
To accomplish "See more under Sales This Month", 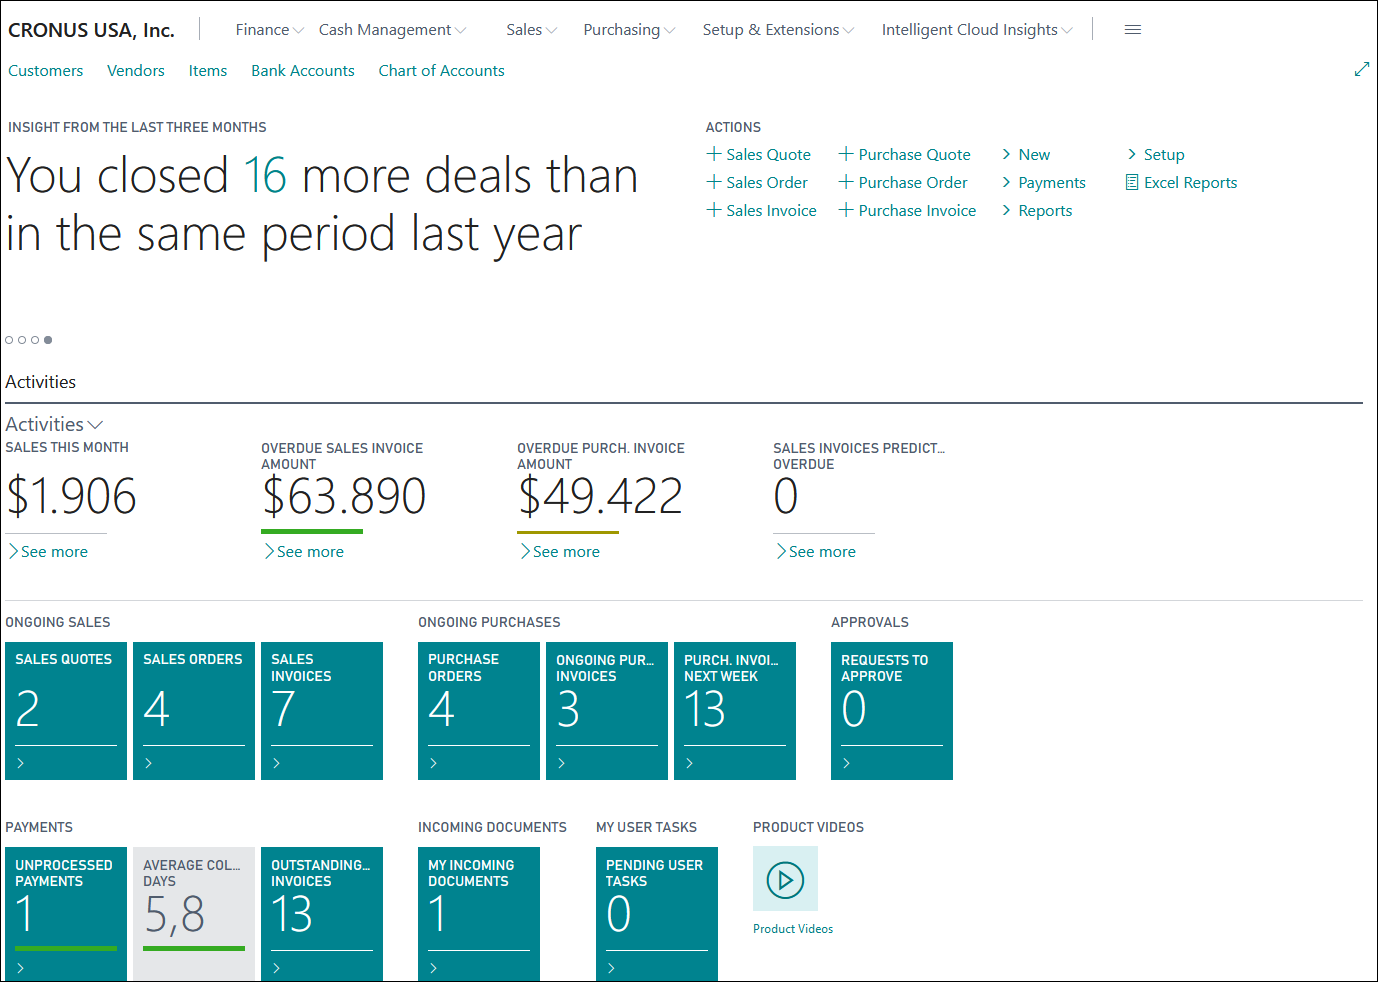I will coord(48,551).
